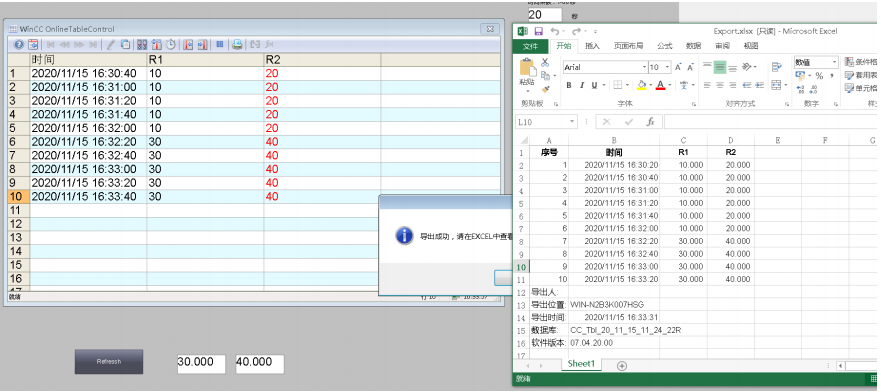Image resolution: width=881 pixels, height=392 pixels.
Task: Toggle center vertical alignment in Excel
Action: click(x=720, y=67)
